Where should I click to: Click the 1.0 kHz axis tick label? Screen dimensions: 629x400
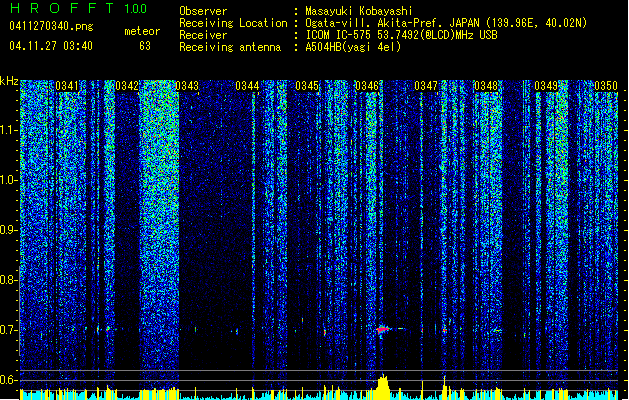coord(9,180)
